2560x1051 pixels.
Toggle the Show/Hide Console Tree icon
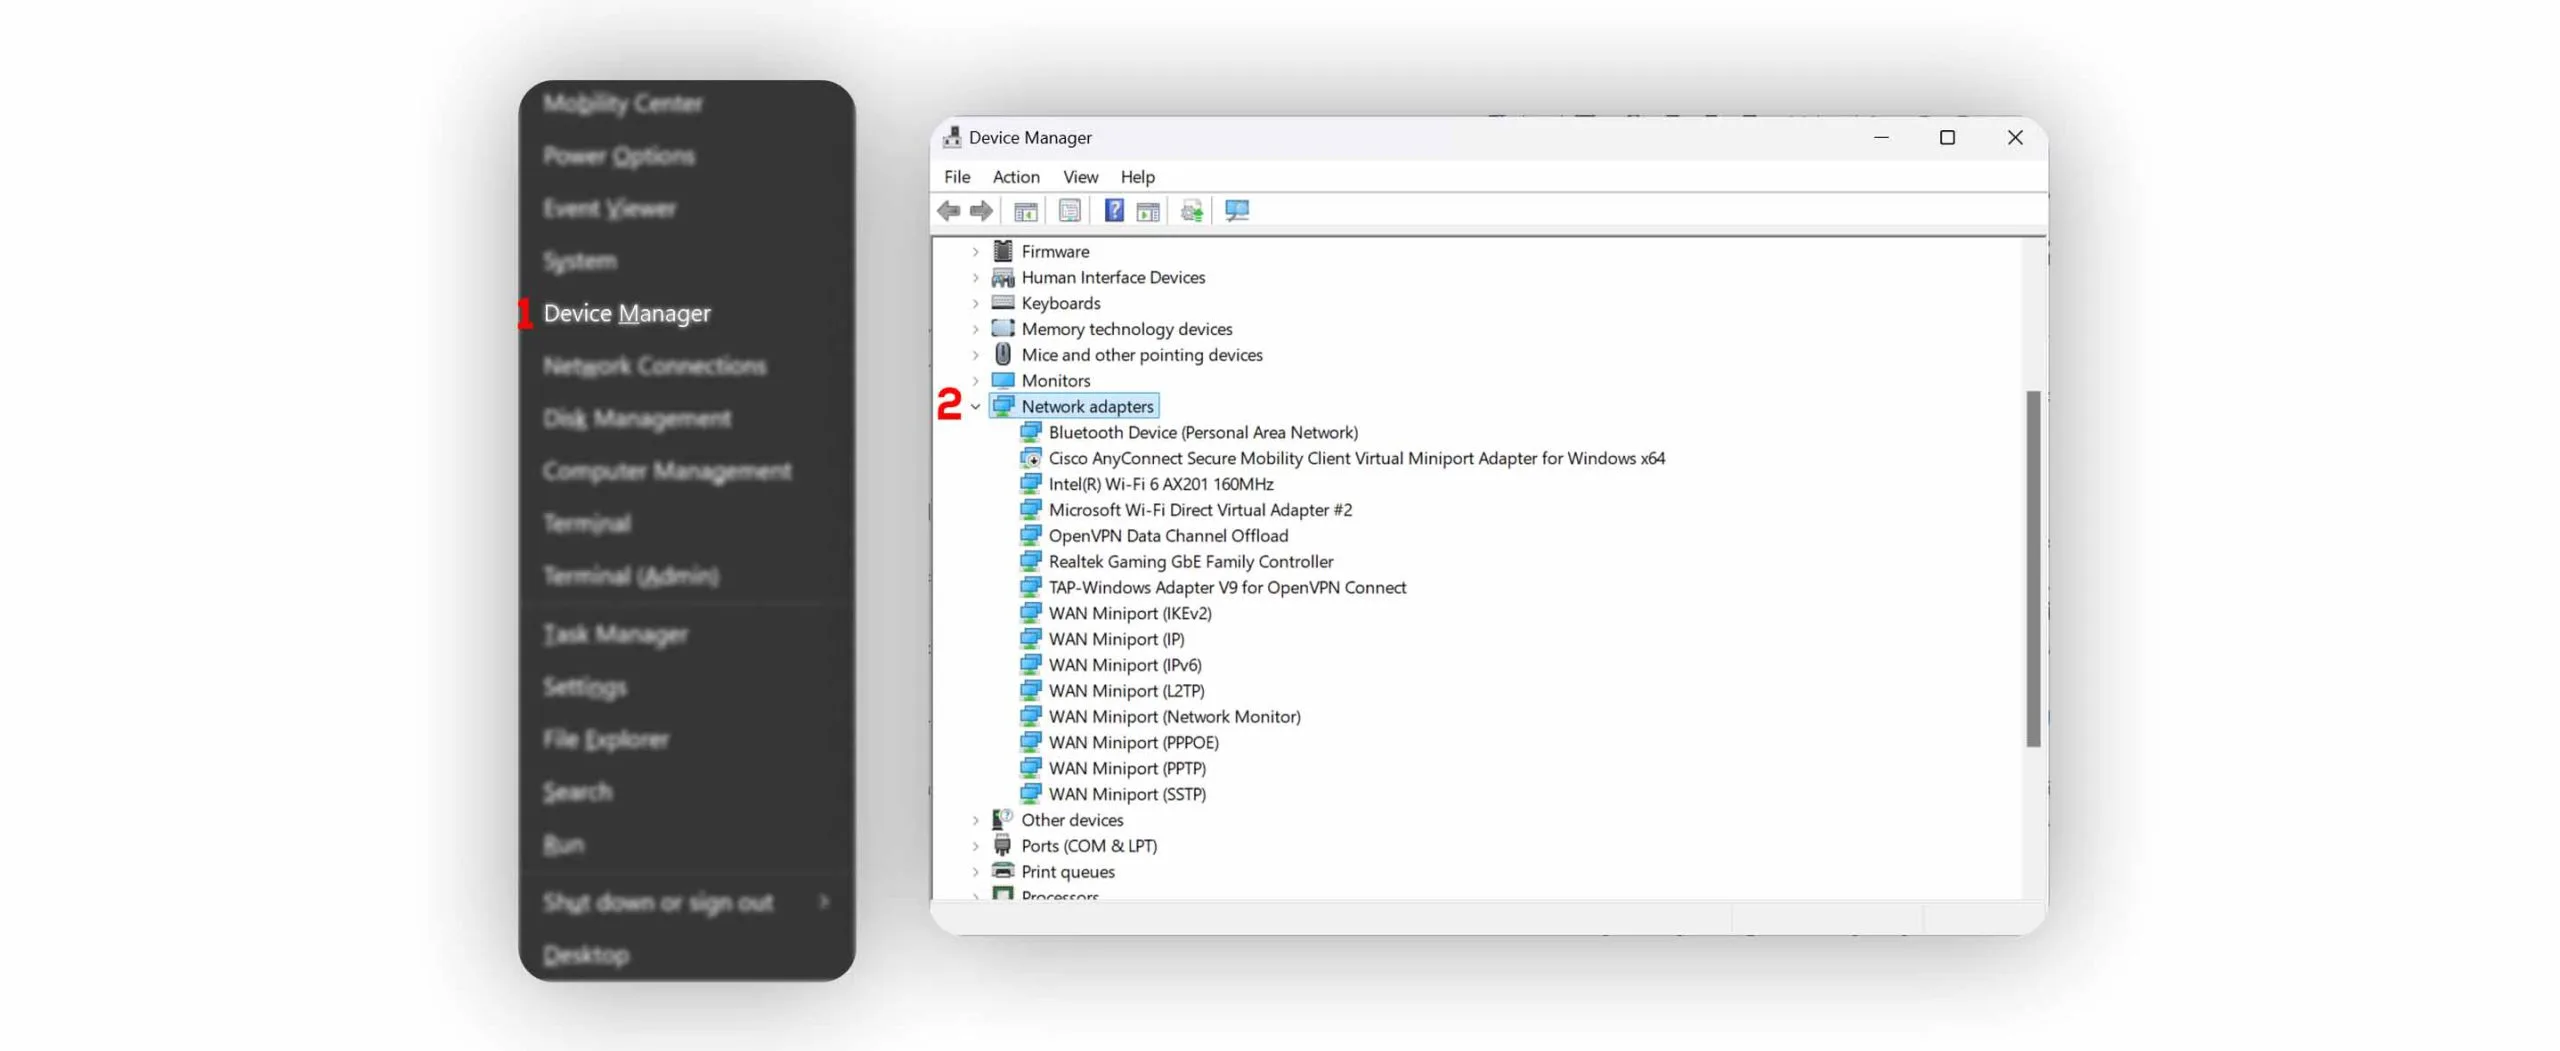pyautogui.click(x=1025, y=211)
